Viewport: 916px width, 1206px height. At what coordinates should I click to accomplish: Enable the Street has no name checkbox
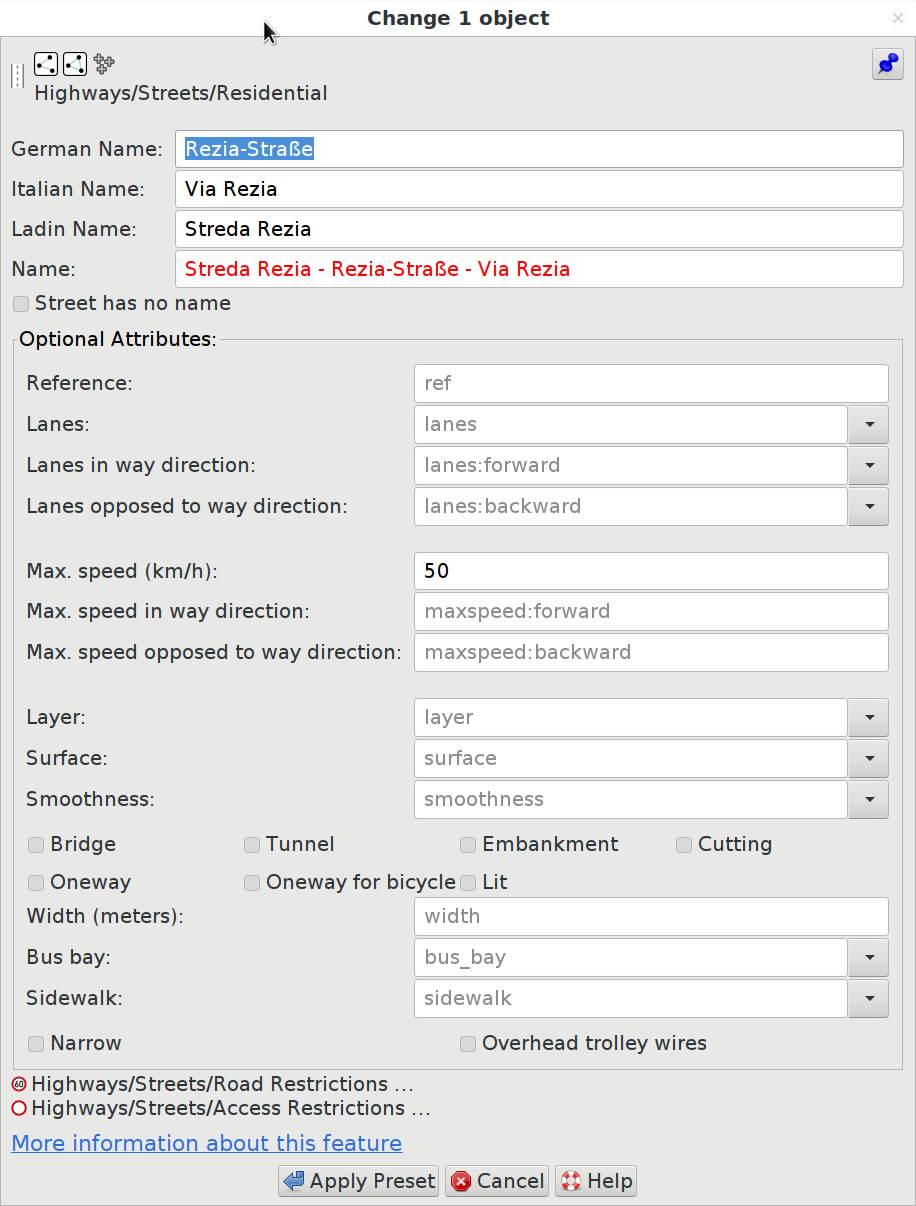pos(21,304)
